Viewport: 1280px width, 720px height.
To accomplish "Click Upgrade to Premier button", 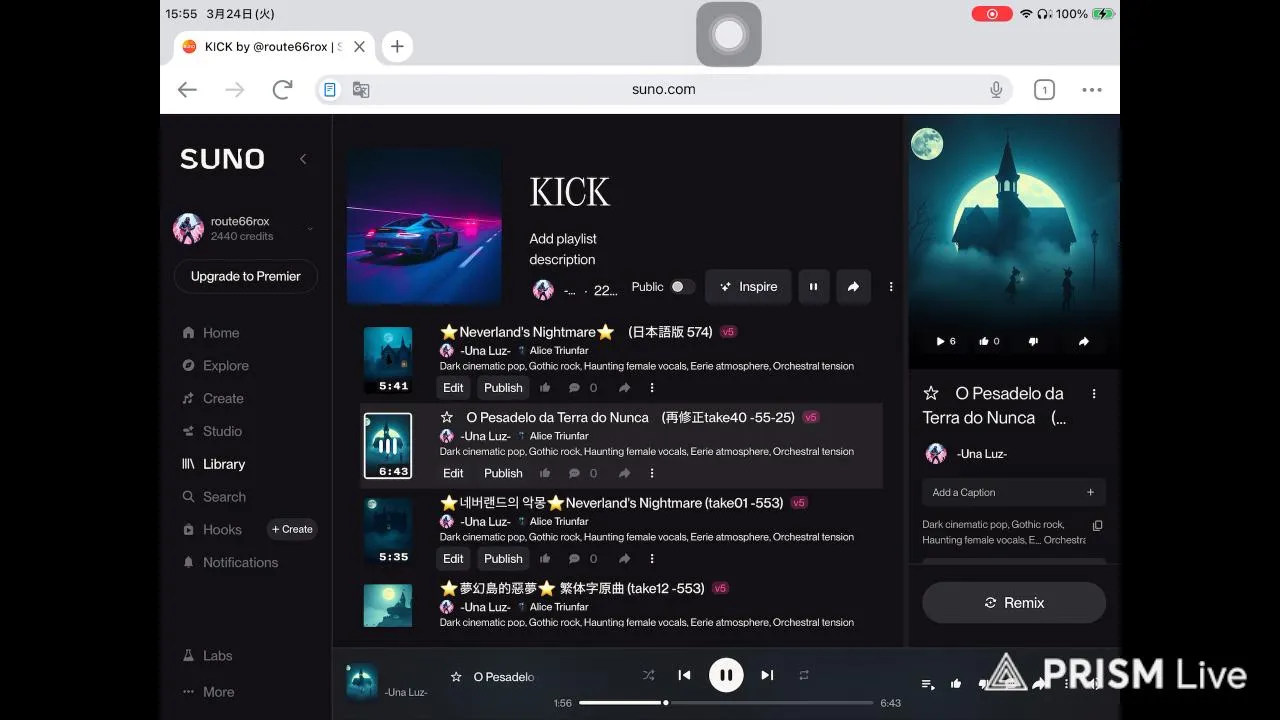I will point(245,276).
